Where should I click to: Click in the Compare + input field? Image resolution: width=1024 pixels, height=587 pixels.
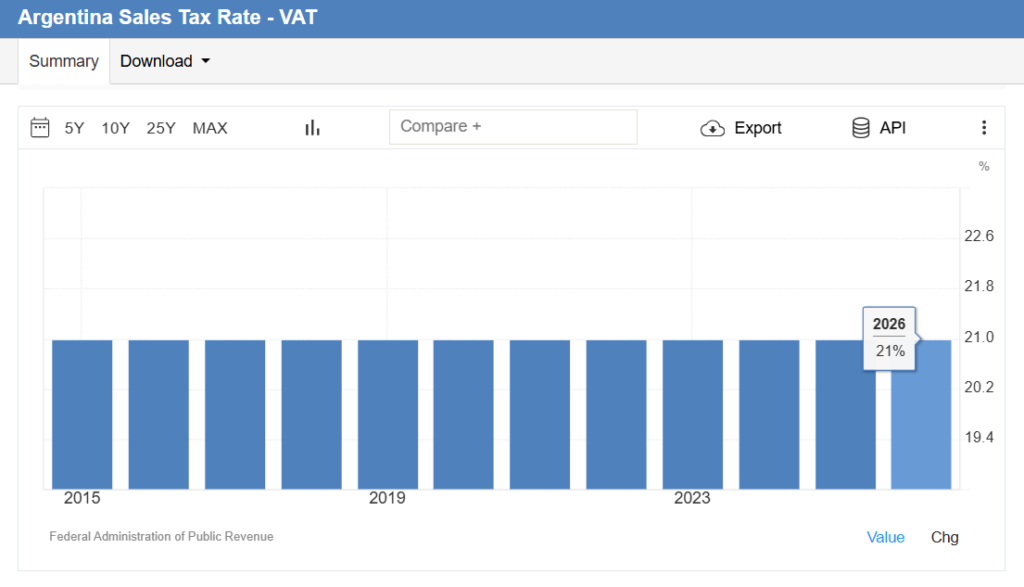512,127
